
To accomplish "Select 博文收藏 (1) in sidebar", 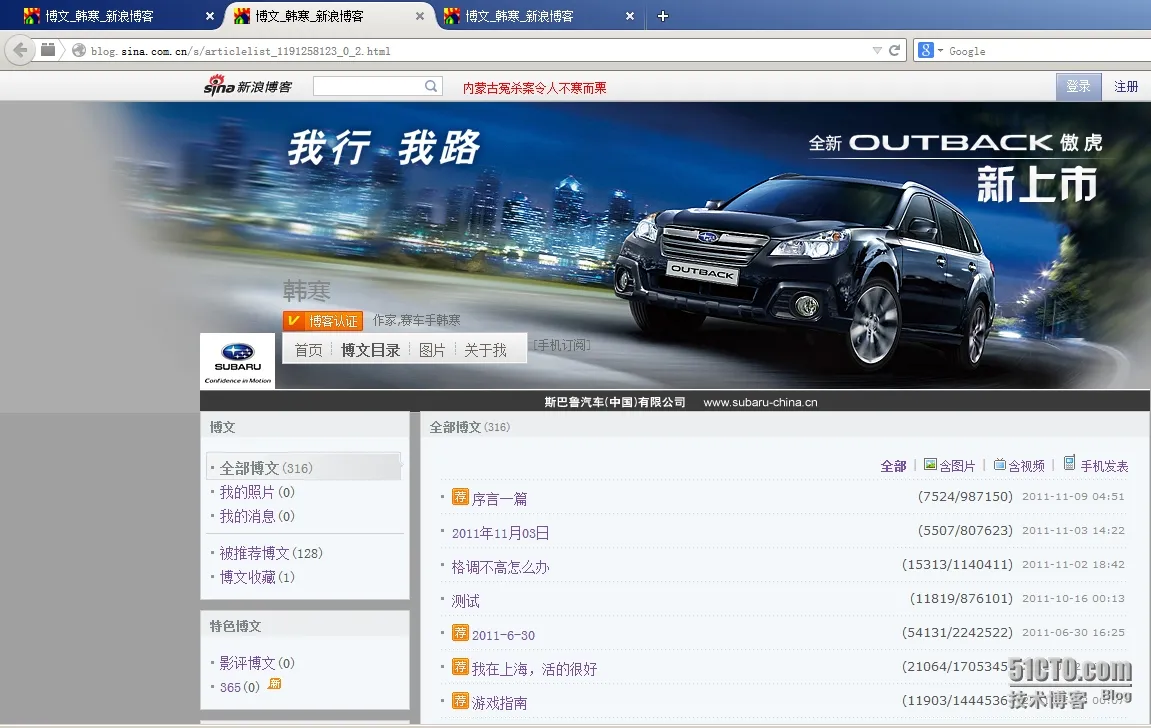I will tap(257, 578).
